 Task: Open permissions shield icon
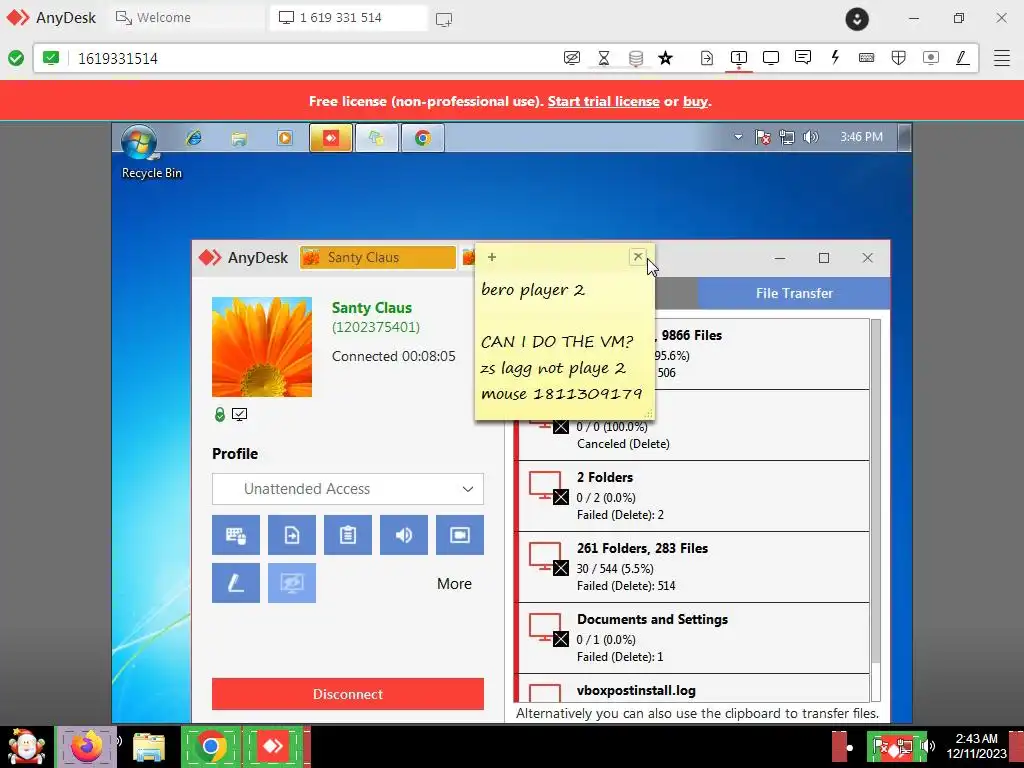pos(899,58)
